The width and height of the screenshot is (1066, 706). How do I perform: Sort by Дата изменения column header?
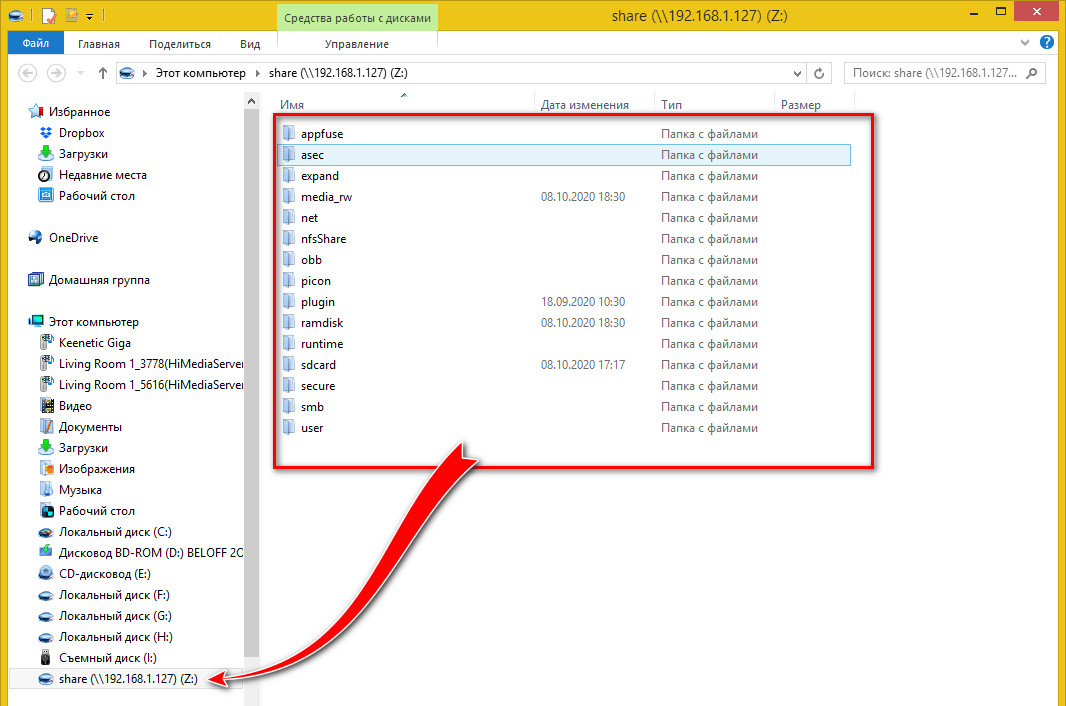[585, 105]
